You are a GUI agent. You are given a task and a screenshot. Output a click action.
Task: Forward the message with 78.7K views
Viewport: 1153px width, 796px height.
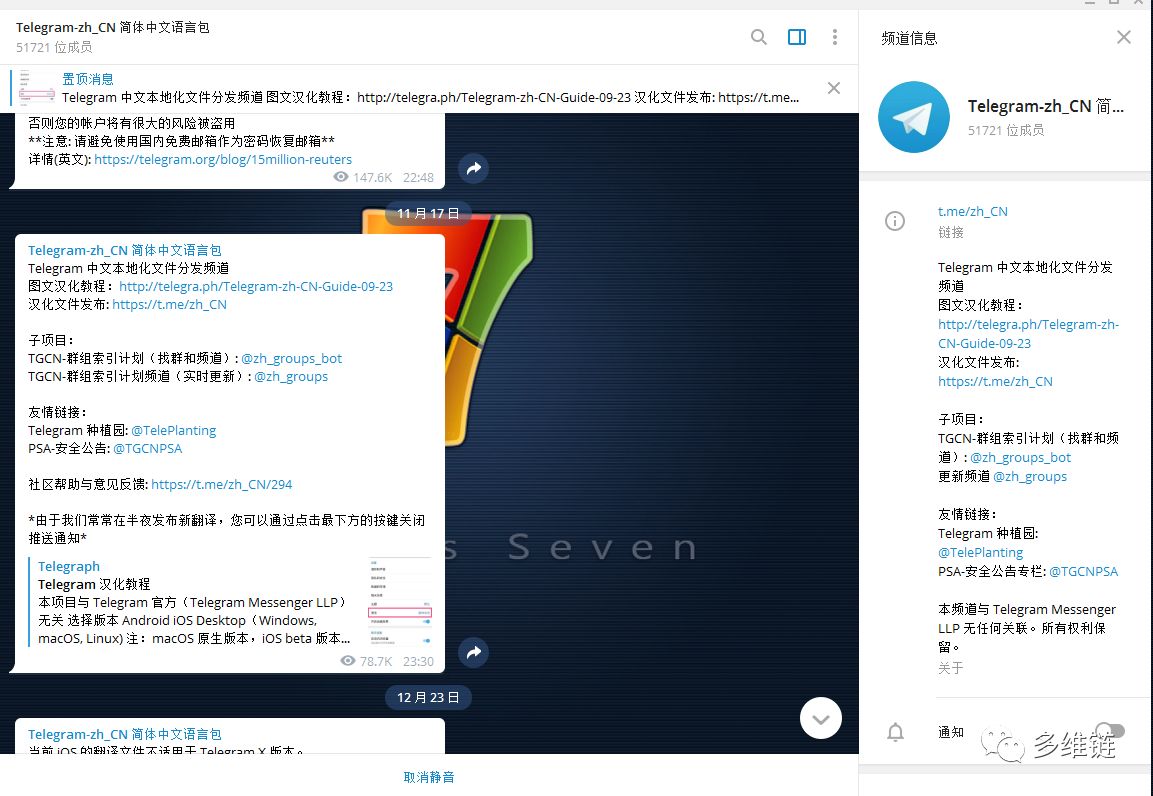tap(474, 652)
